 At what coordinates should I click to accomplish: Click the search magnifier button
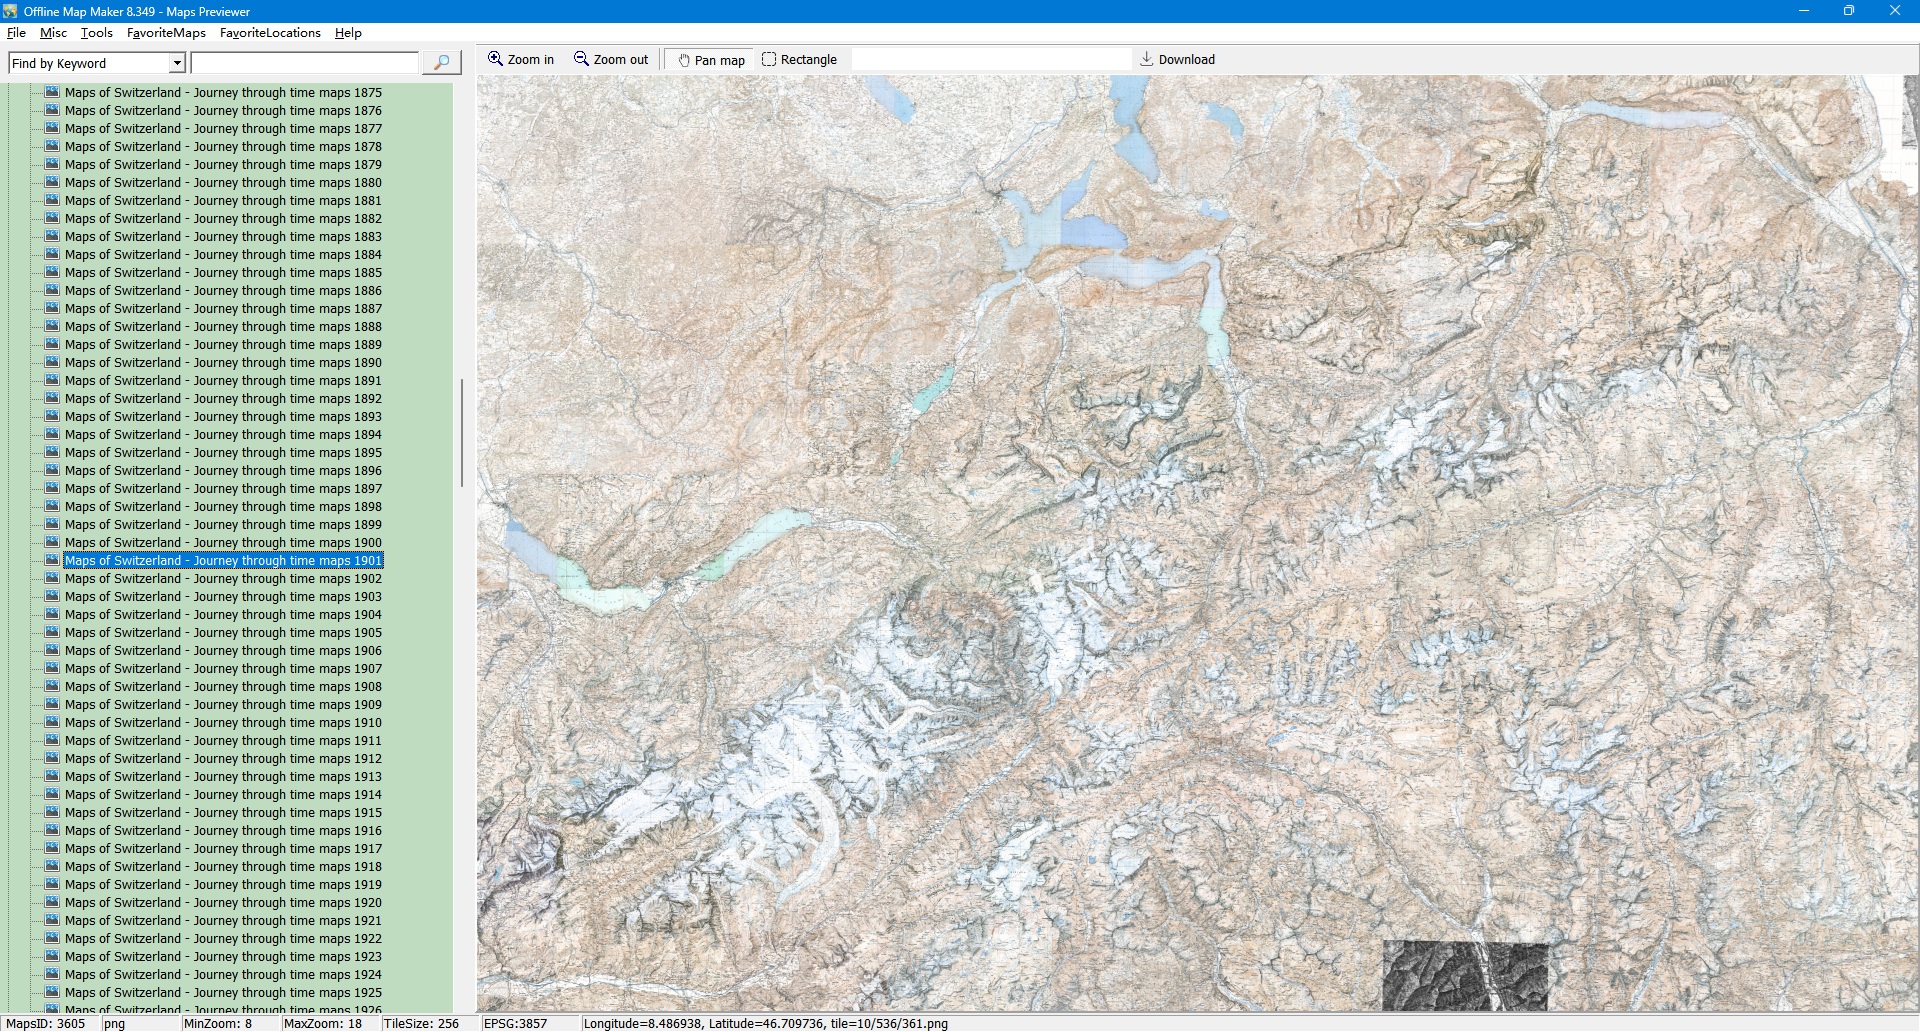point(441,63)
